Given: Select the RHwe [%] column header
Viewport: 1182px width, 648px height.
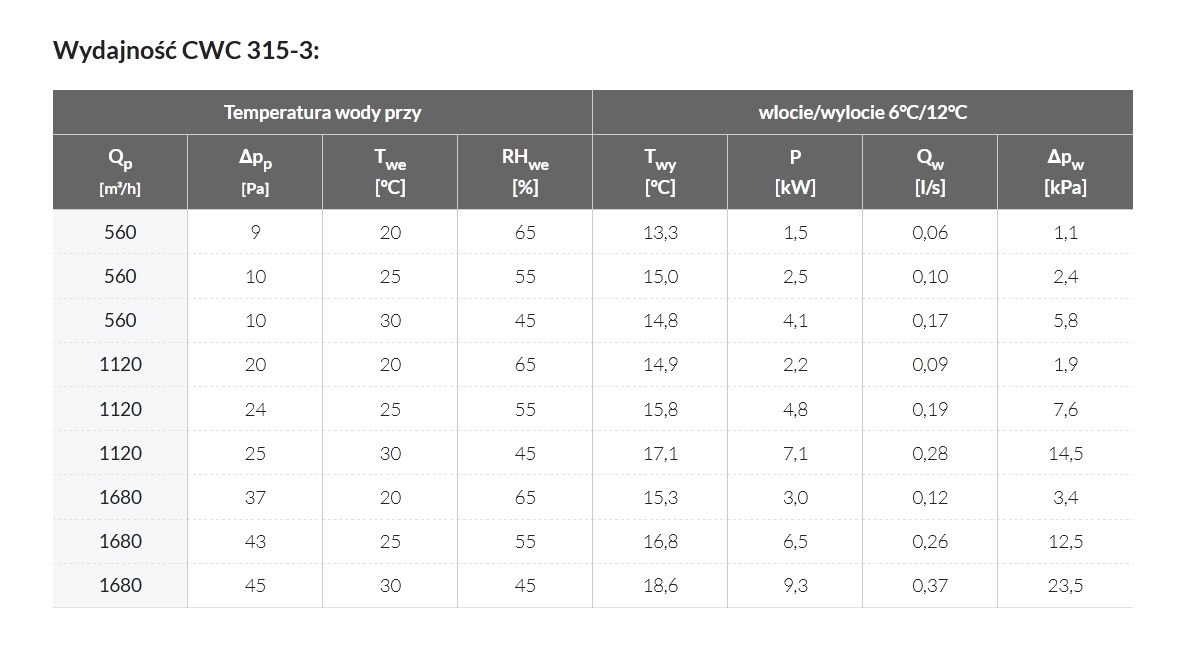Looking at the screenshot, I should (x=525, y=172).
